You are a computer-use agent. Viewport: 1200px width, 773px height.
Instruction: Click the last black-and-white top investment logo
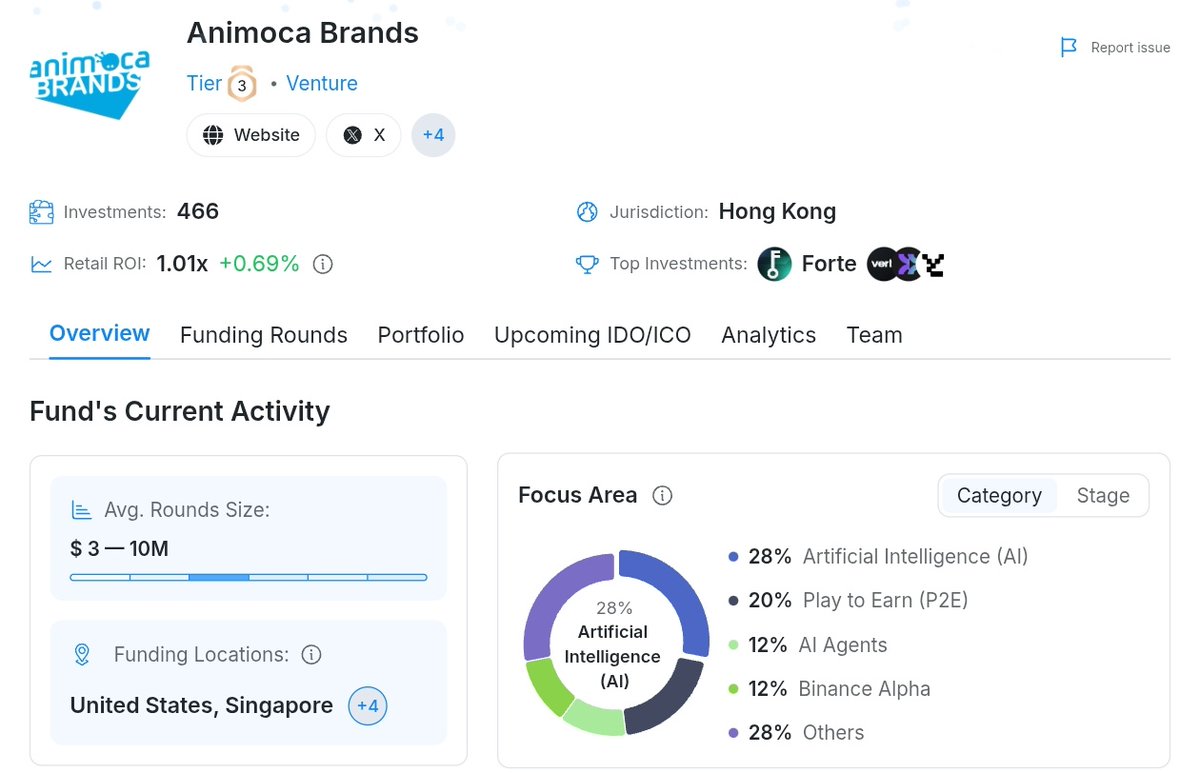934,264
